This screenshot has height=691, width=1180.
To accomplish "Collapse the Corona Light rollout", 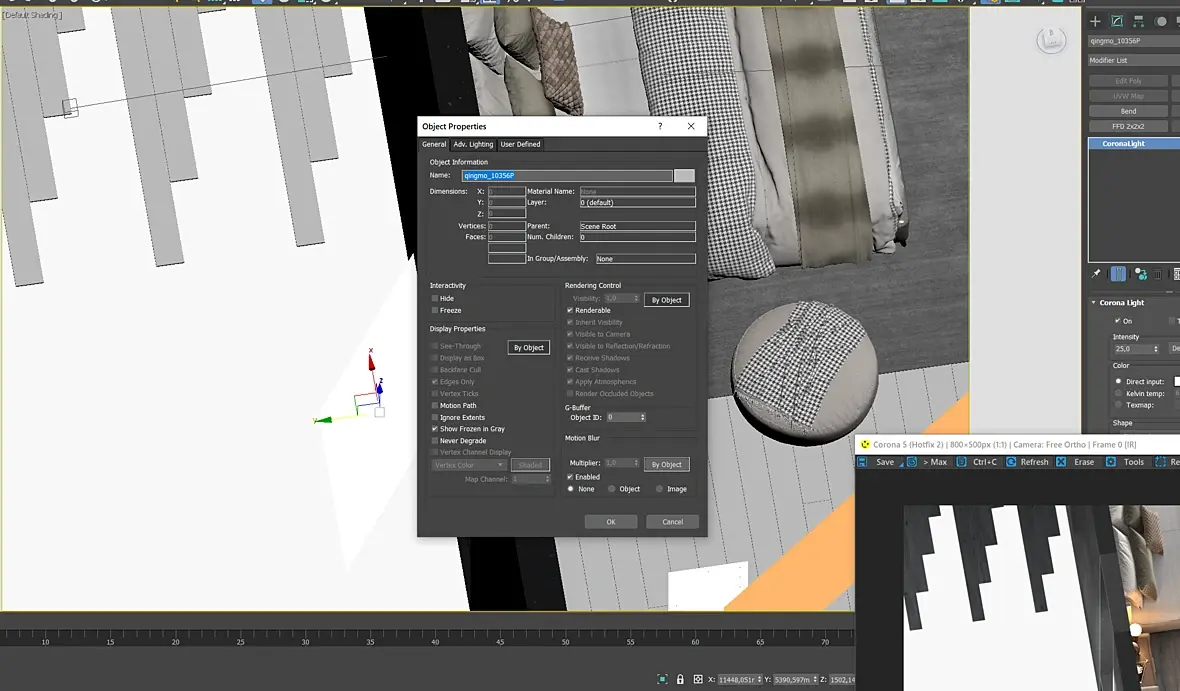I will point(1121,302).
